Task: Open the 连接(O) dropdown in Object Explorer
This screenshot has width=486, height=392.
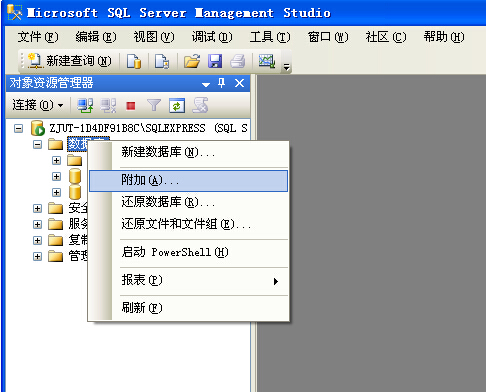Action: (x=38, y=105)
